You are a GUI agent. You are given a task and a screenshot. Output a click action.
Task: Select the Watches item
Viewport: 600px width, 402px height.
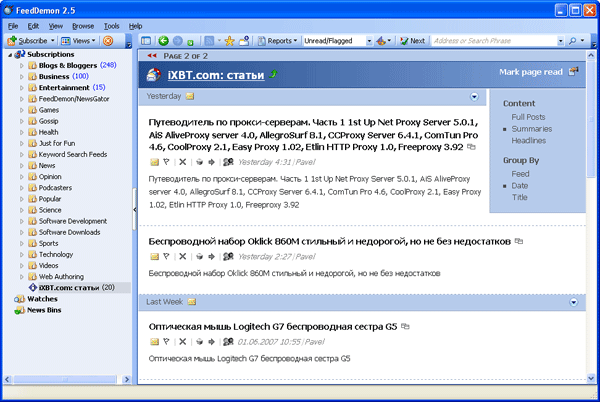[42, 299]
